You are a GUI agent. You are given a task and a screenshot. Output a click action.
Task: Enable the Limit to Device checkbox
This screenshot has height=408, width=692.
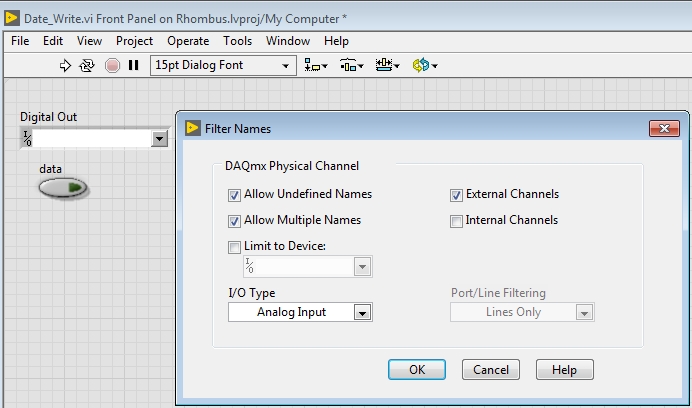[x=234, y=247]
